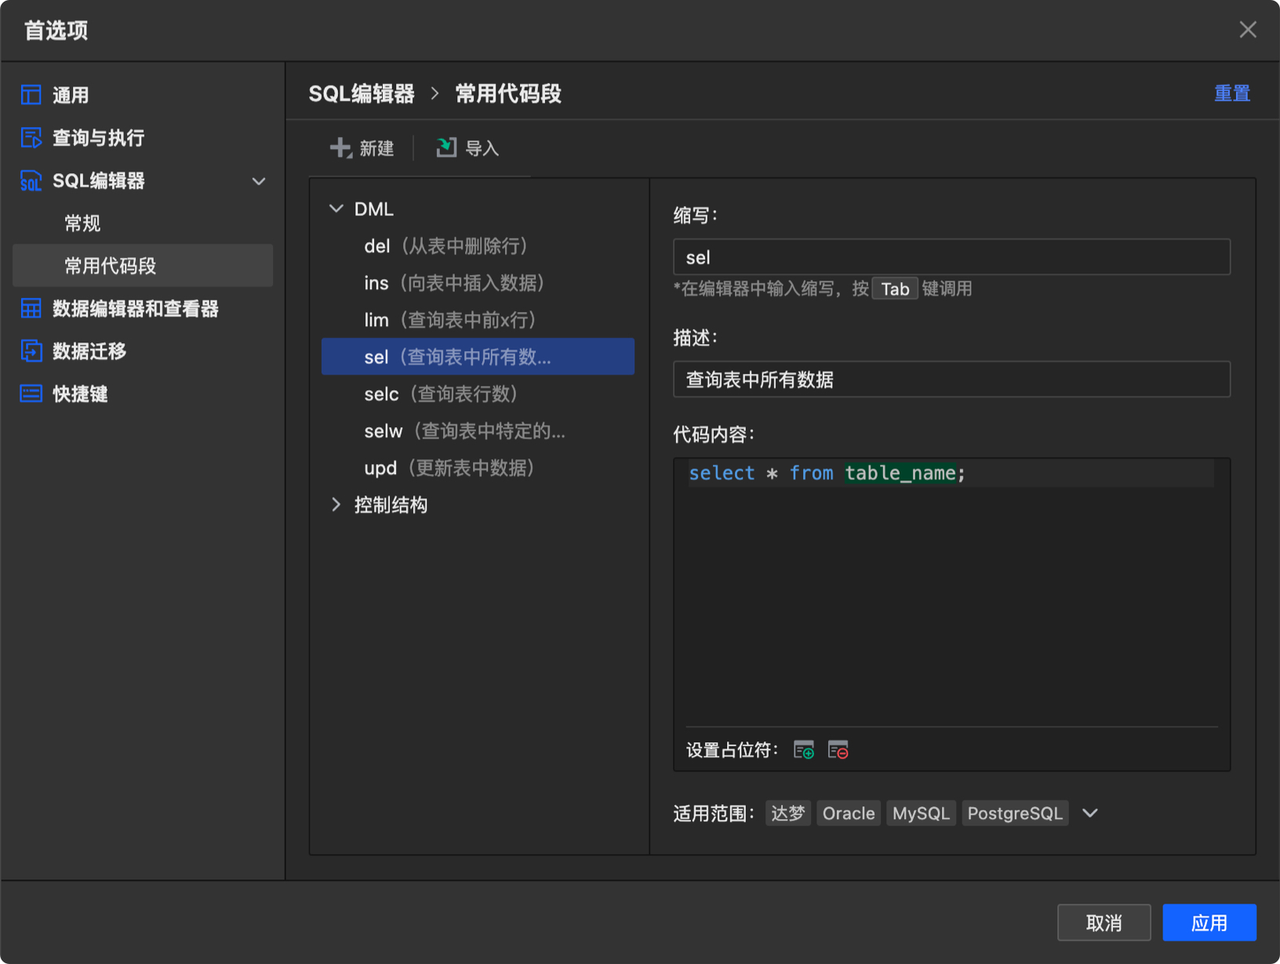
Task: Open the 适用范围 dropdown chevron
Action: coord(1089,813)
